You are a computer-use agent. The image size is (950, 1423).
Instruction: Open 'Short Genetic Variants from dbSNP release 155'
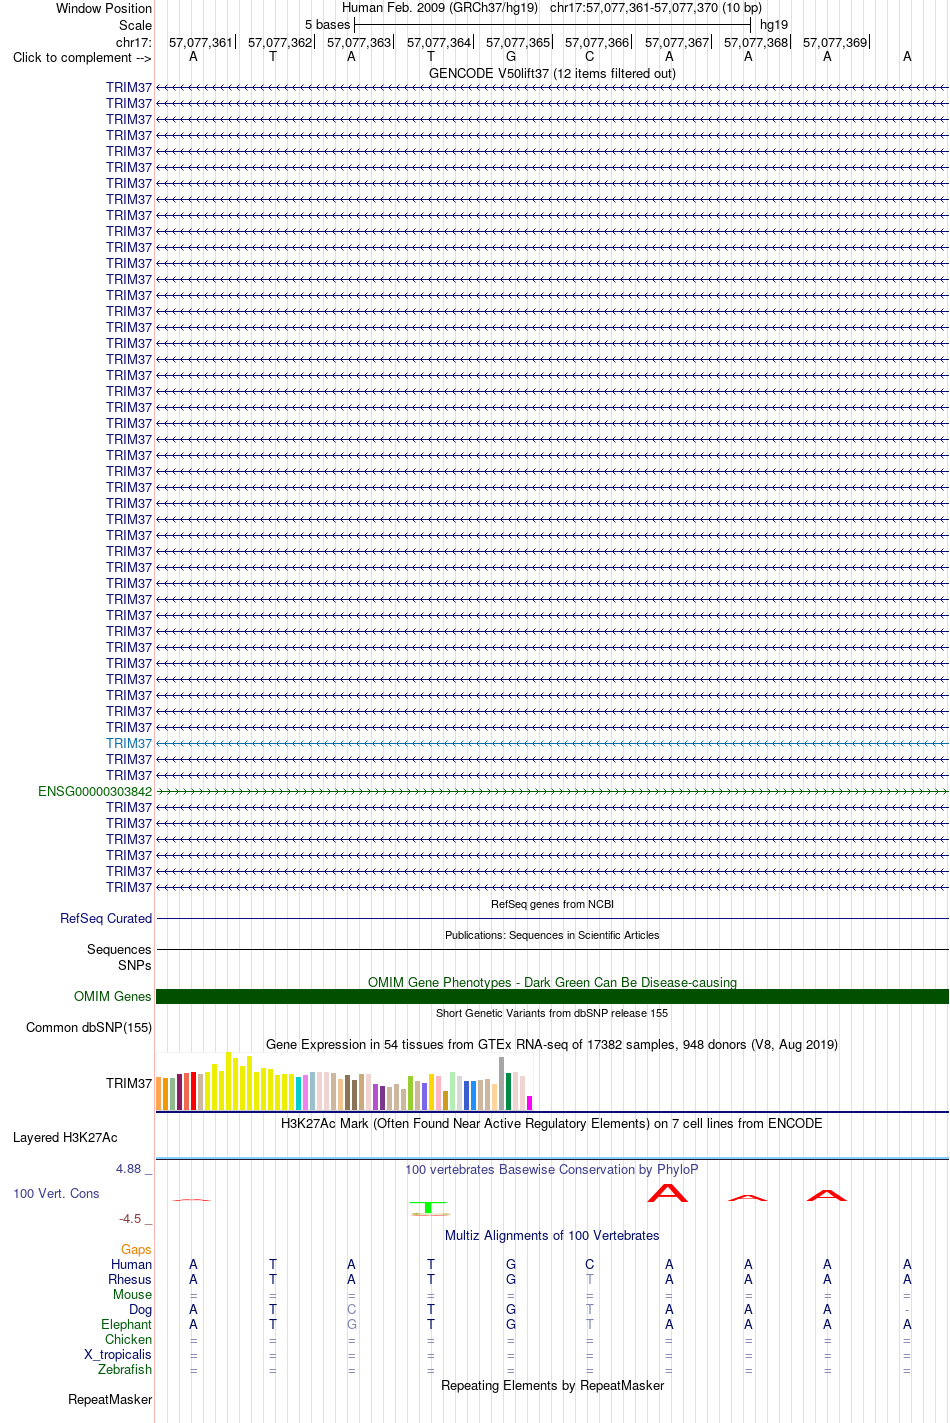click(x=552, y=1013)
